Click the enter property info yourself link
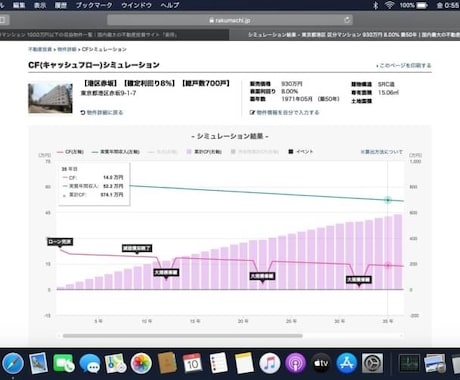 285,112
